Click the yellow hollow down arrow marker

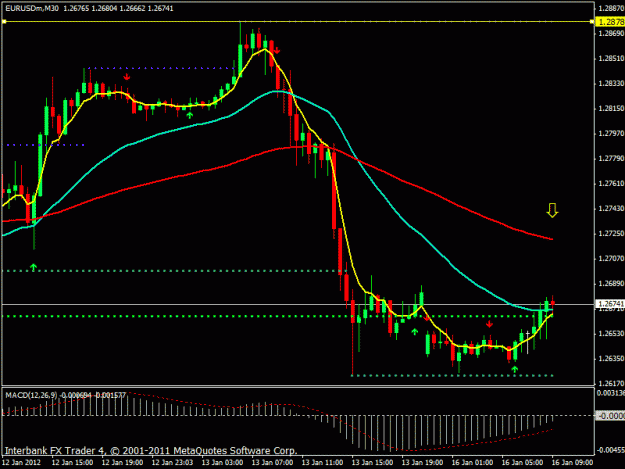click(x=552, y=210)
